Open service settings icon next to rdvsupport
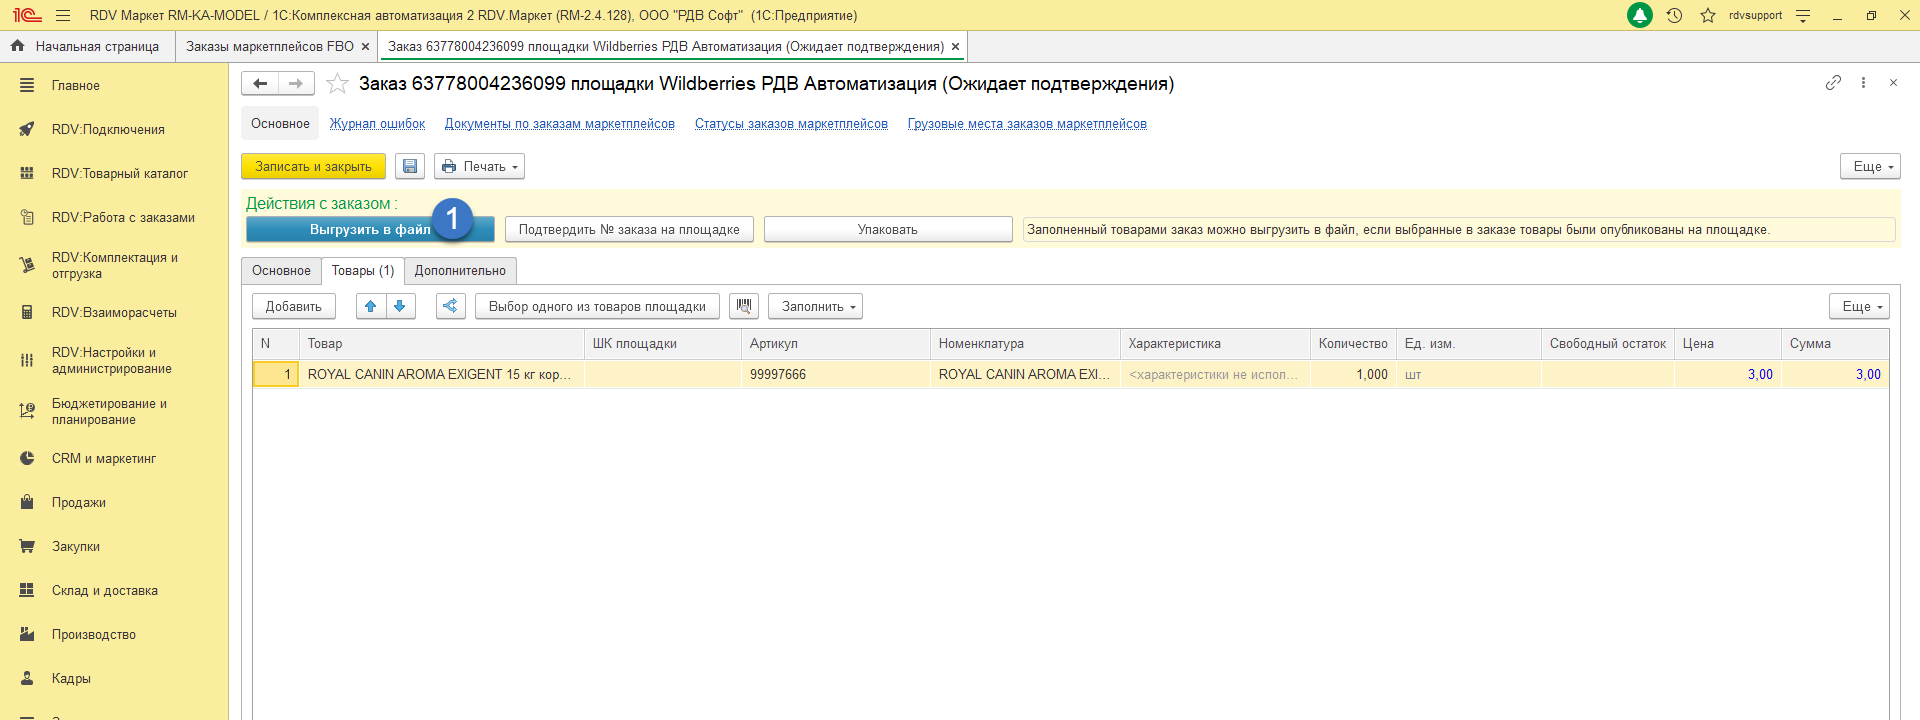 [x=1803, y=15]
